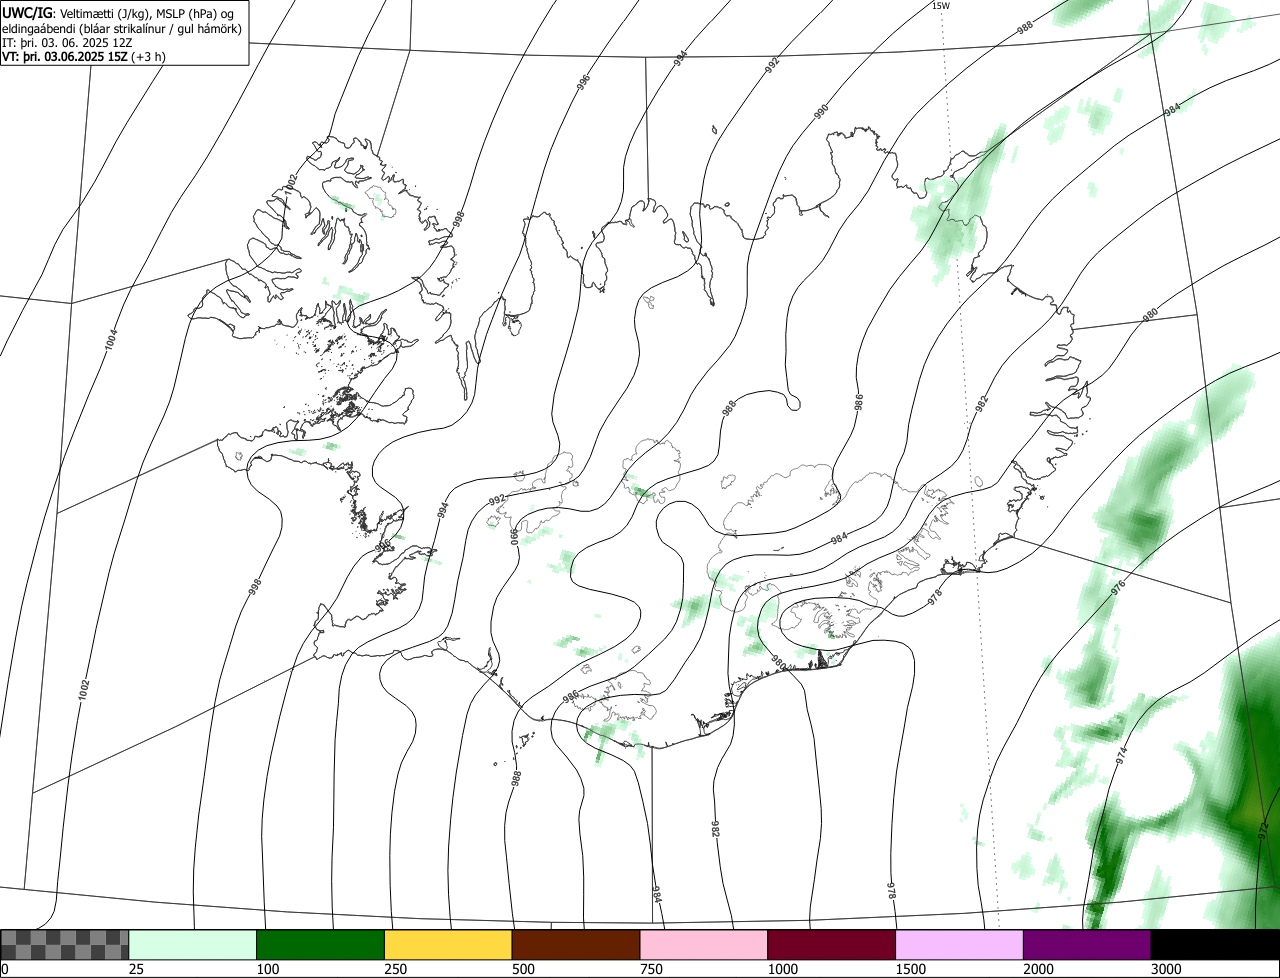The height and width of the screenshot is (978, 1280).
Task: Select the black legend swatch above 3000
Action: (1215, 945)
